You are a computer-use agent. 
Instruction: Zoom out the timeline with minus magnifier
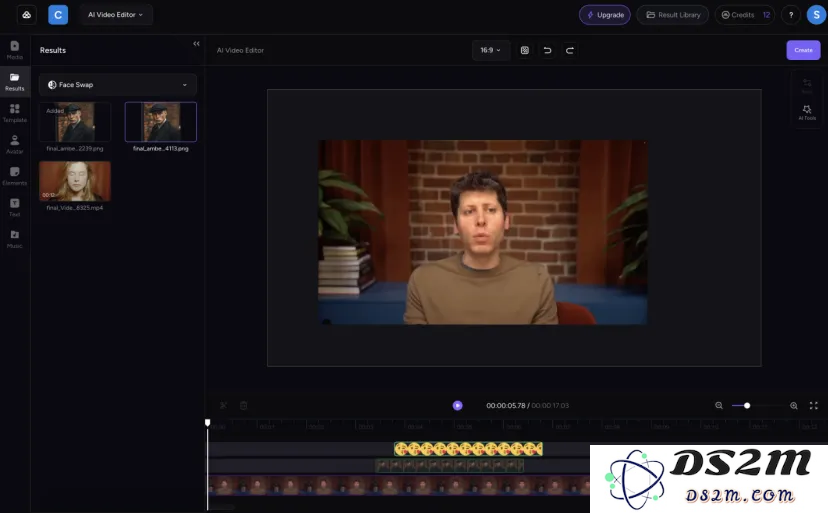tap(719, 405)
